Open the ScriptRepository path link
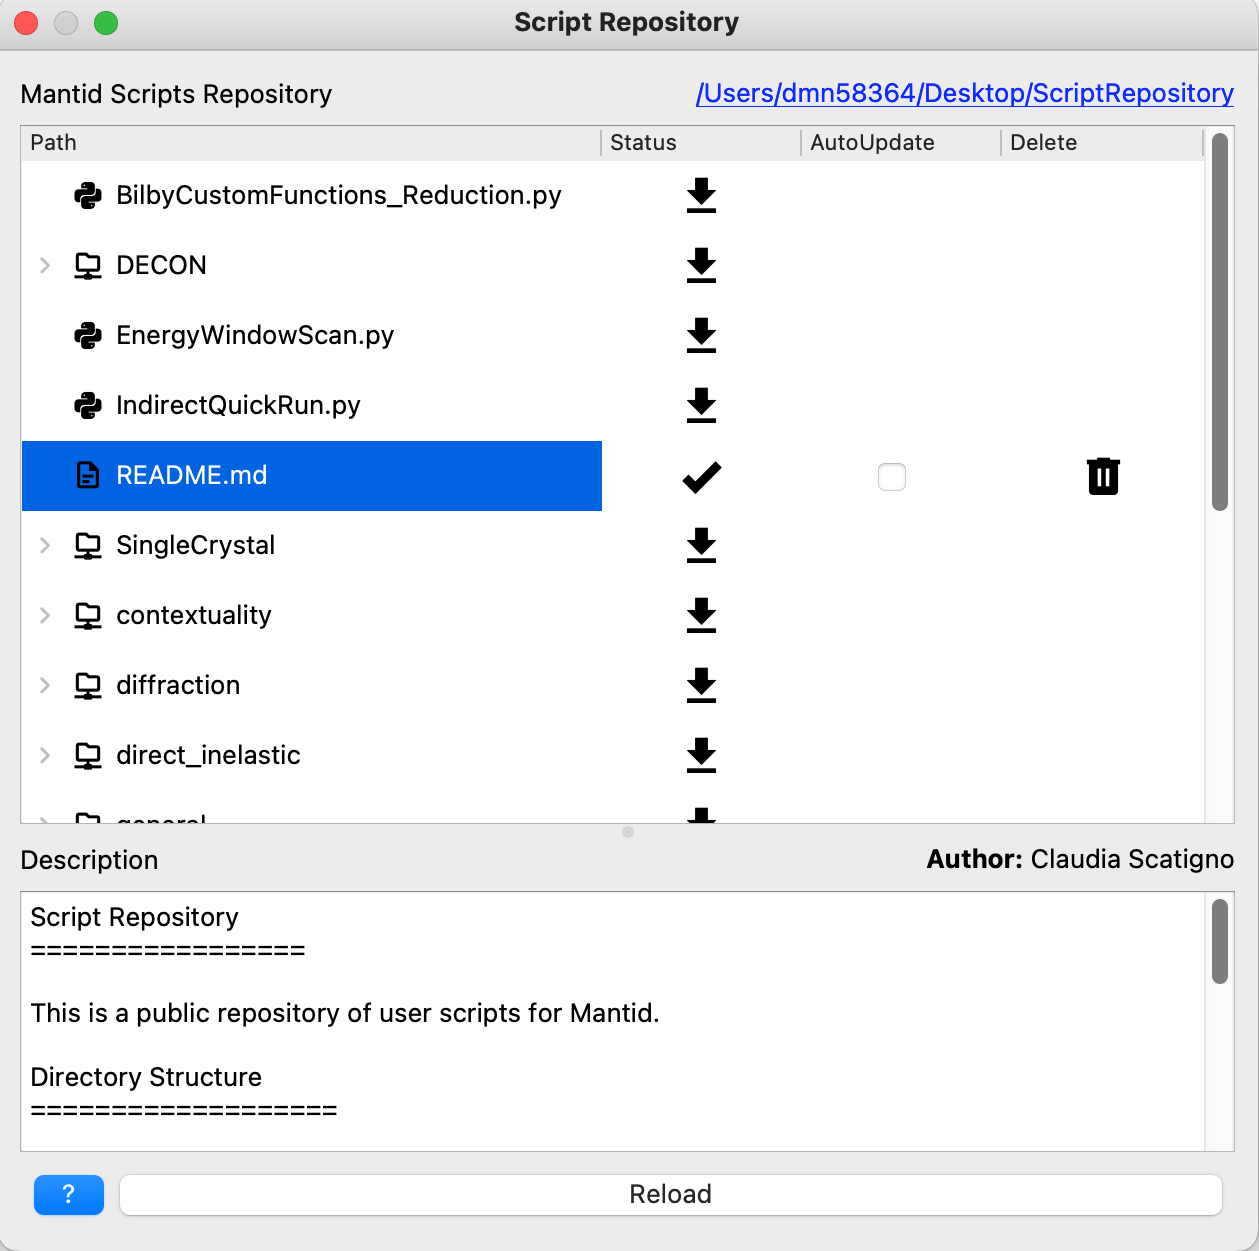The height and width of the screenshot is (1251, 1259). tap(965, 93)
